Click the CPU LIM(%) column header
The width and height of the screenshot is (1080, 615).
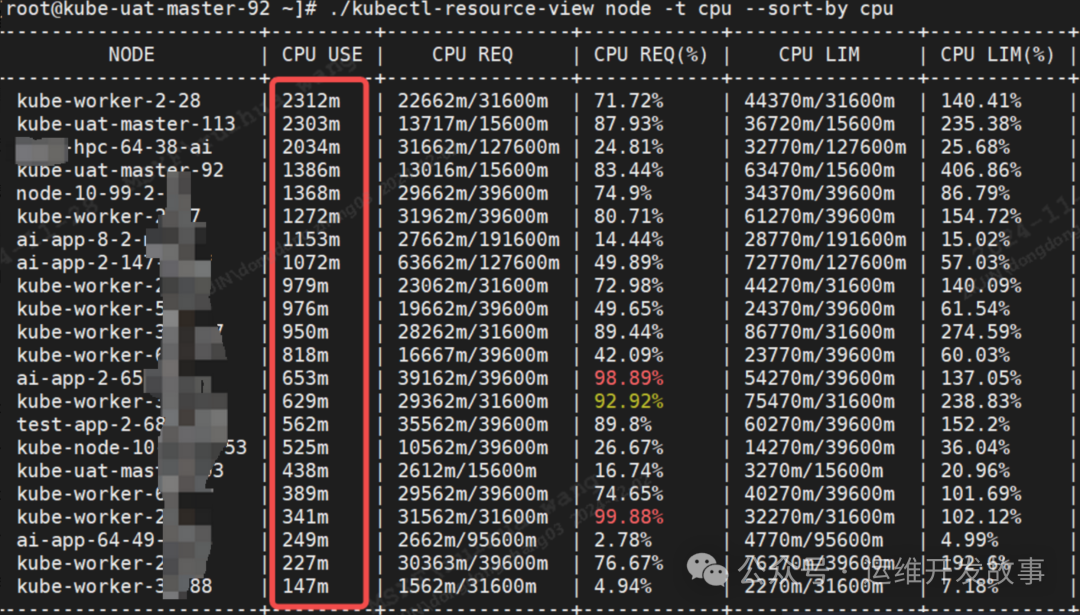click(998, 55)
